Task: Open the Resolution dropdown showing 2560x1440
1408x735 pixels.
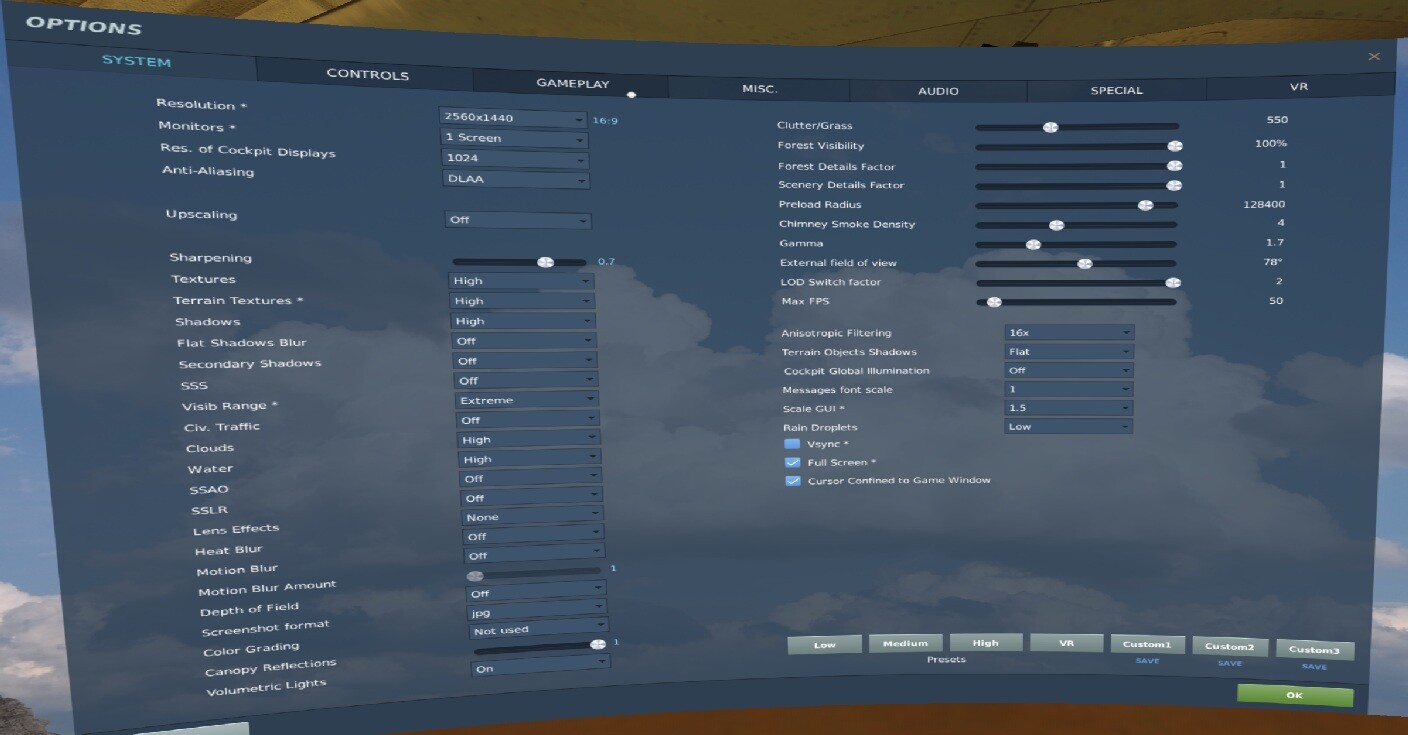Action: point(512,118)
